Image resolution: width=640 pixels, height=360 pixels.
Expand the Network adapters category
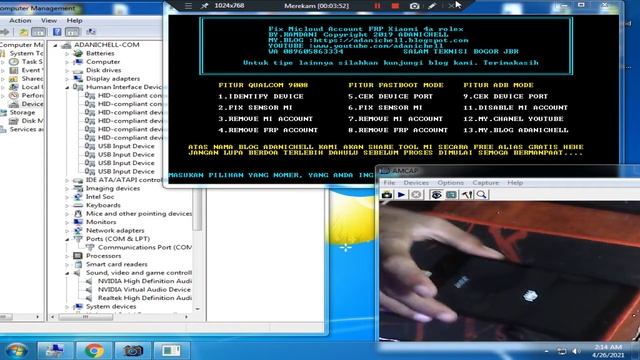click(67, 231)
